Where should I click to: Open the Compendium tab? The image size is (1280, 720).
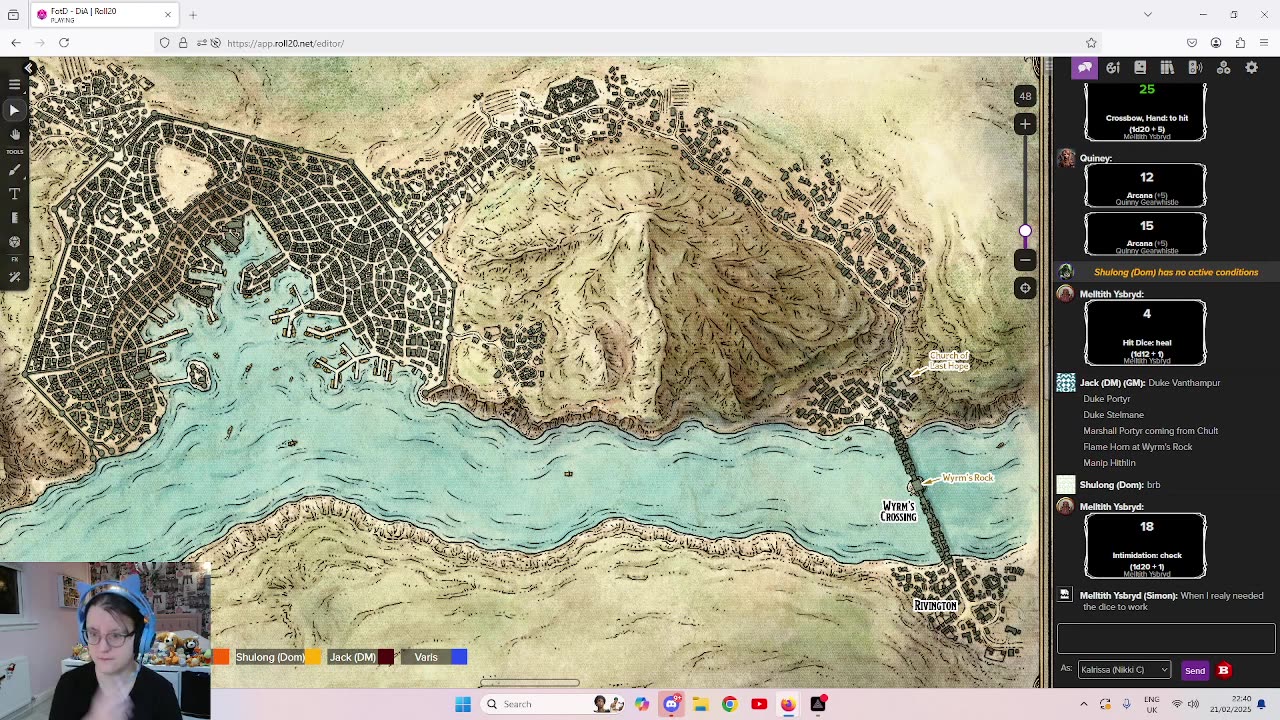(1167, 67)
